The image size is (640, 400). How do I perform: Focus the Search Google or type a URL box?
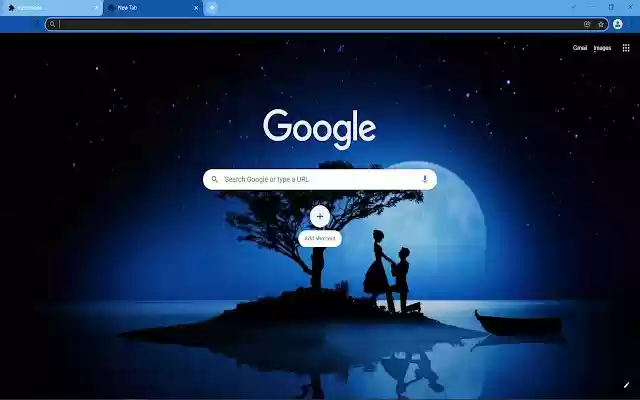coord(320,179)
